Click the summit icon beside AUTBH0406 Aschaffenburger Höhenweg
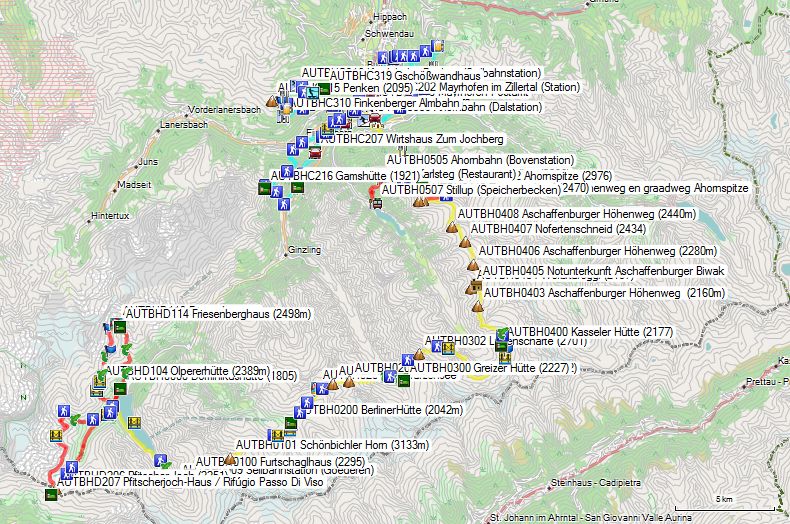Image resolution: width=790 pixels, height=524 pixels. point(472,266)
